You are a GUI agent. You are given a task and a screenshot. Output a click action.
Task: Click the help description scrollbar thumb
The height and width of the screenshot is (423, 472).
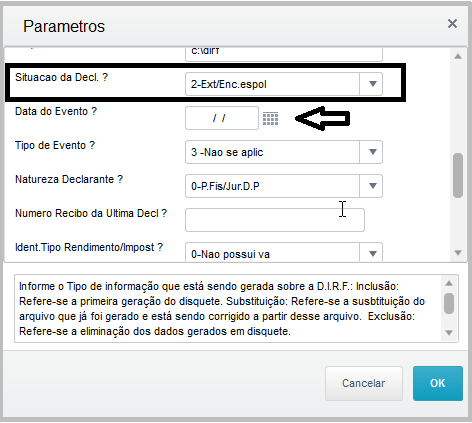pos(449,303)
